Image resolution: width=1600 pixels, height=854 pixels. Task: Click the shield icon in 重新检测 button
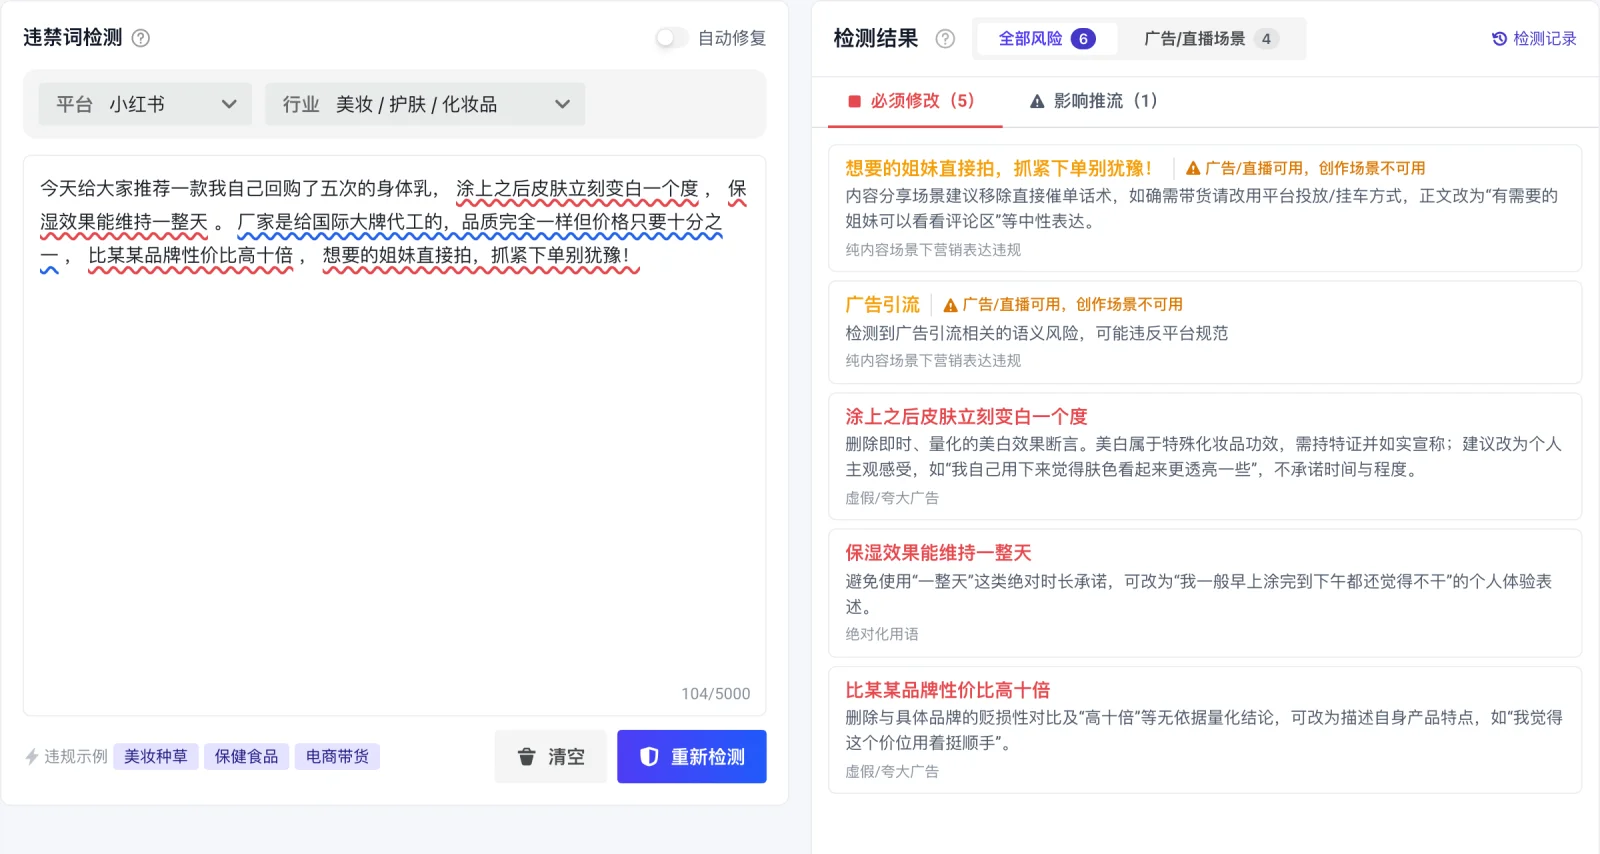point(649,757)
